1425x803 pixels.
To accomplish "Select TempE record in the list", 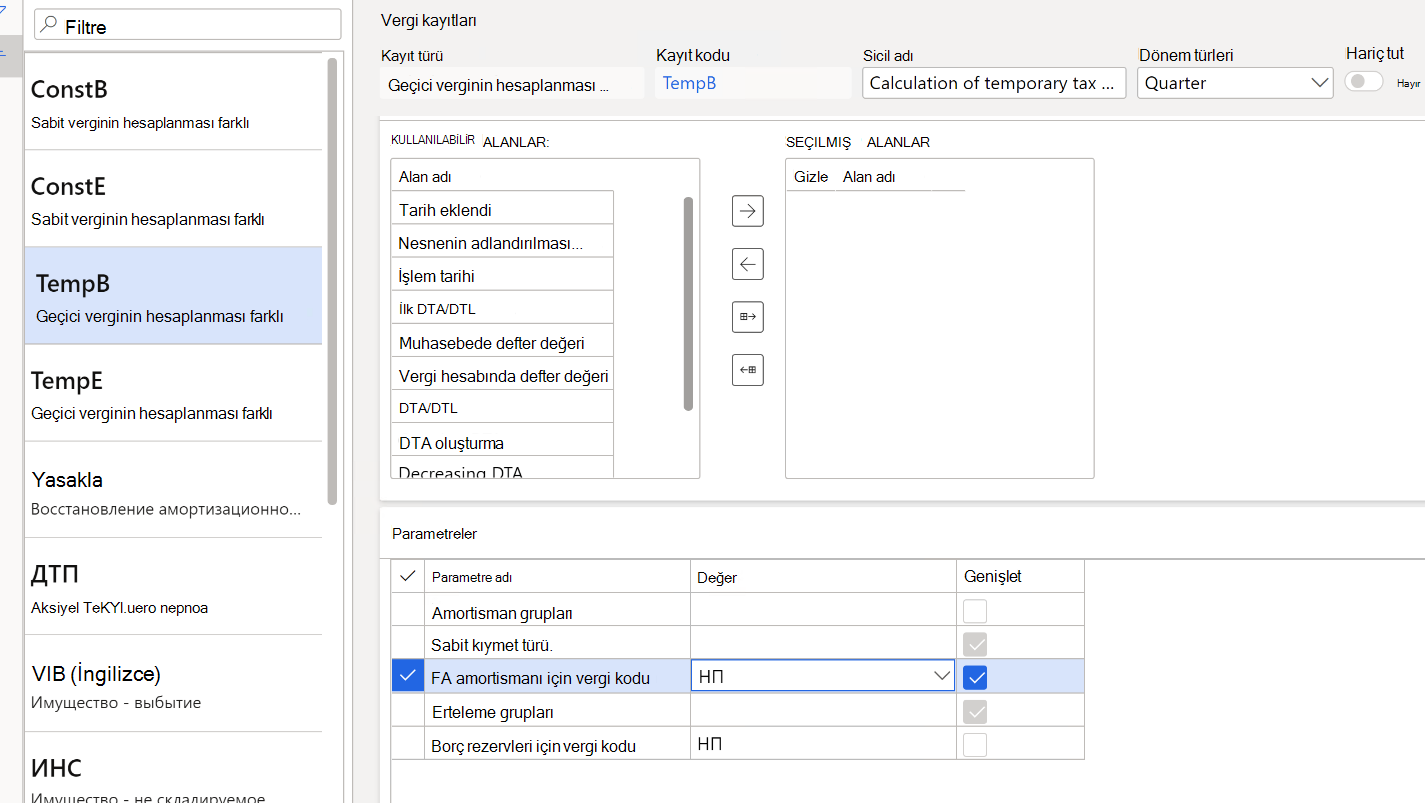I will 173,393.
